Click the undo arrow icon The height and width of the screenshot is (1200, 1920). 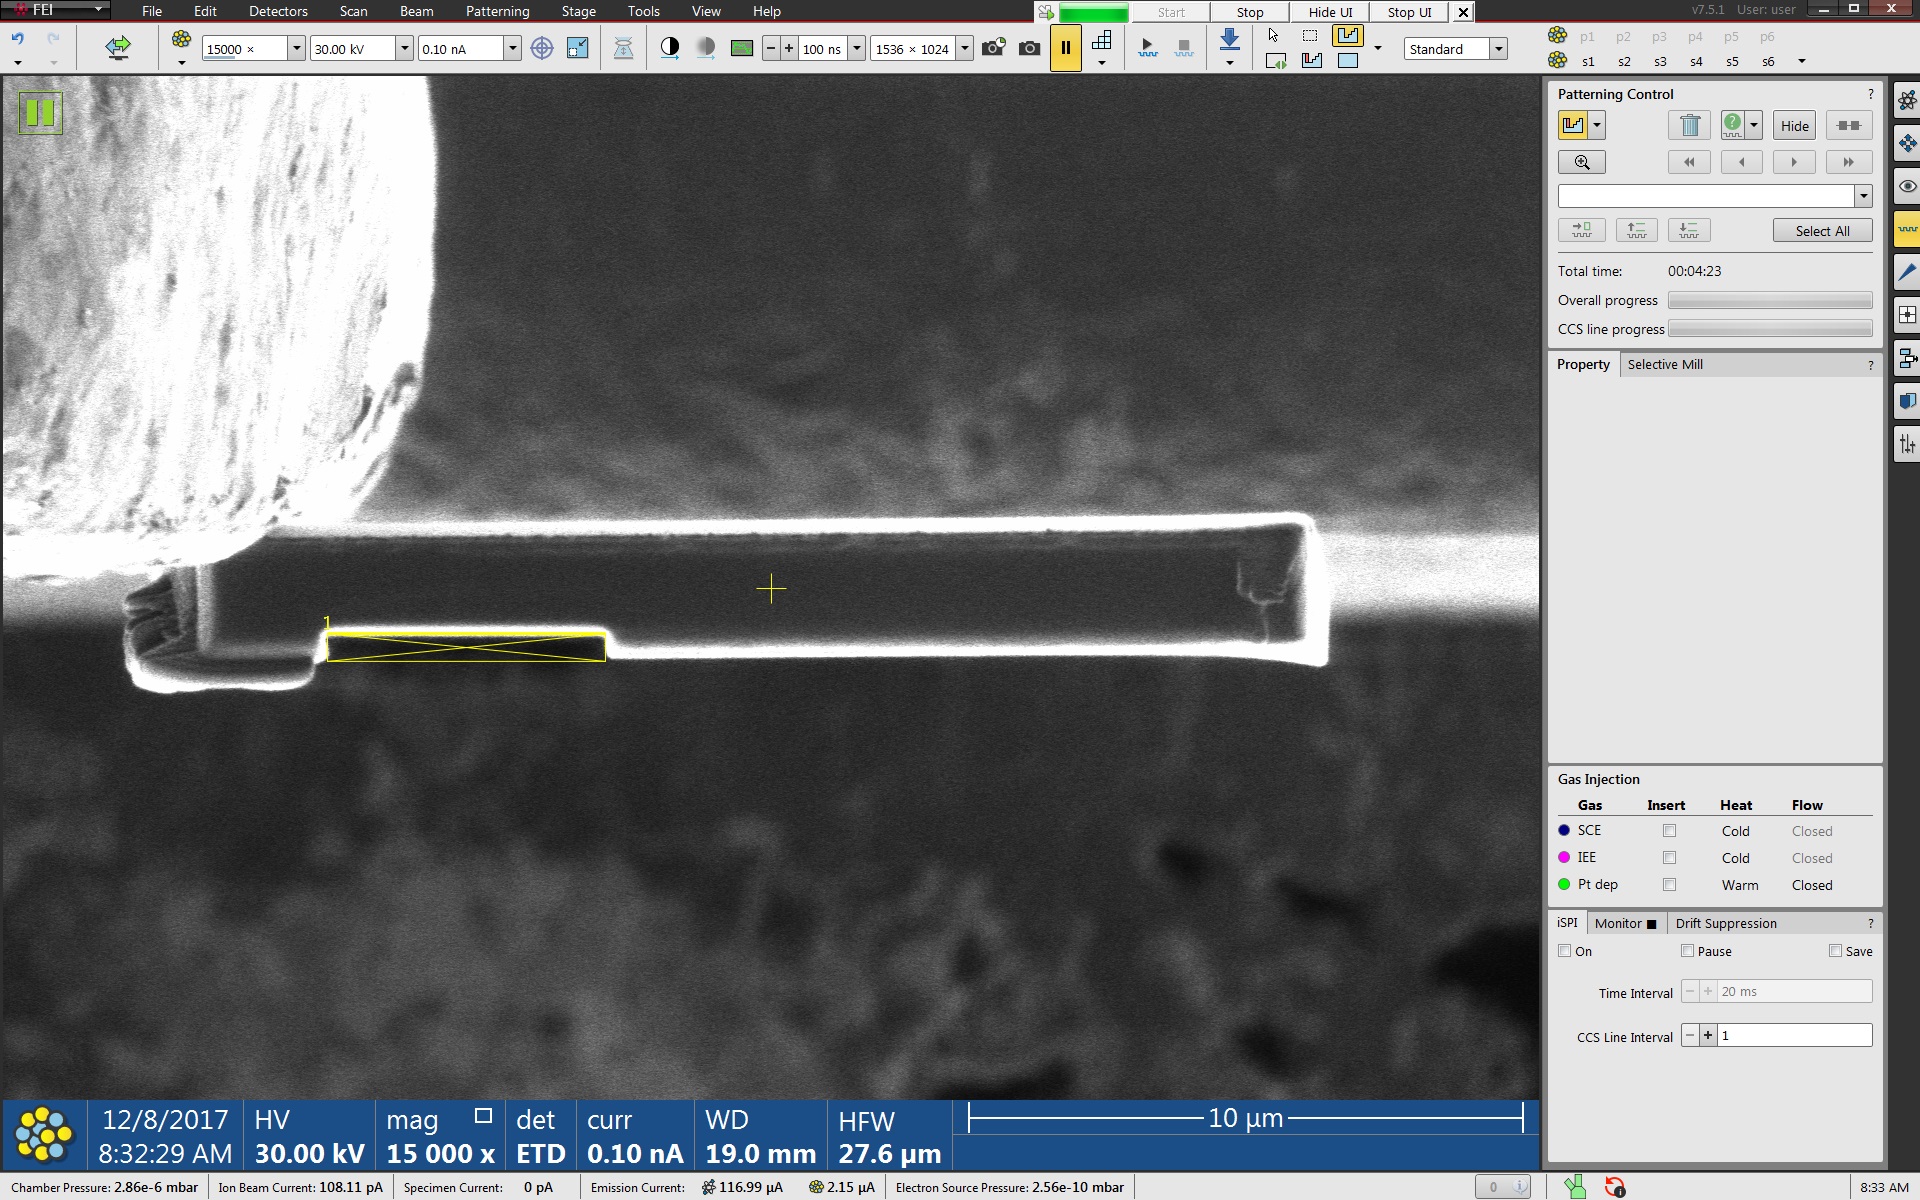18,39
